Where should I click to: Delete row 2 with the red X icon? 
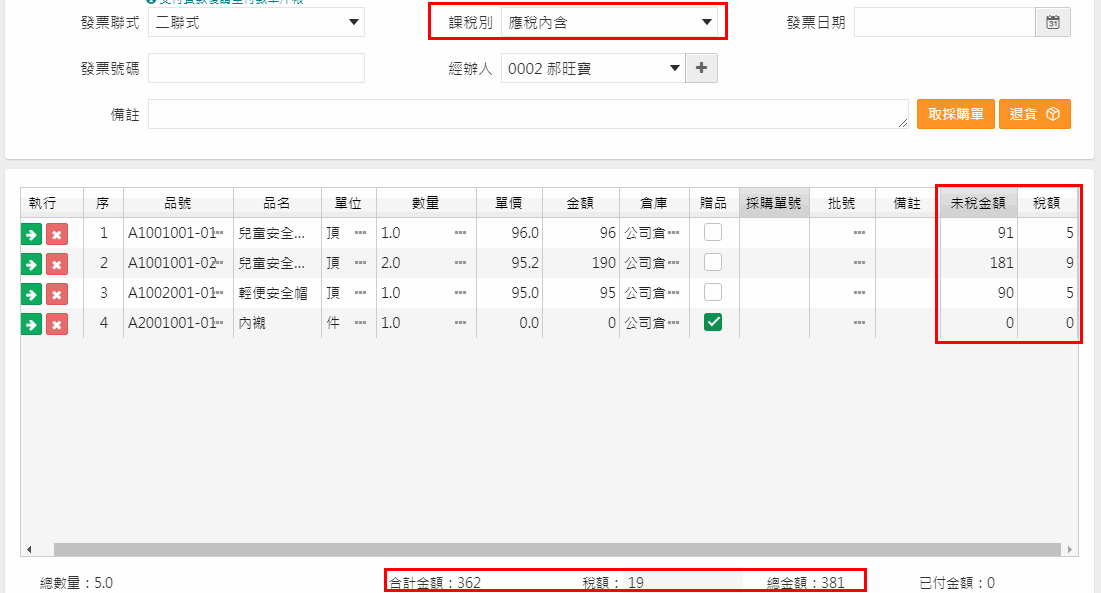57,265
